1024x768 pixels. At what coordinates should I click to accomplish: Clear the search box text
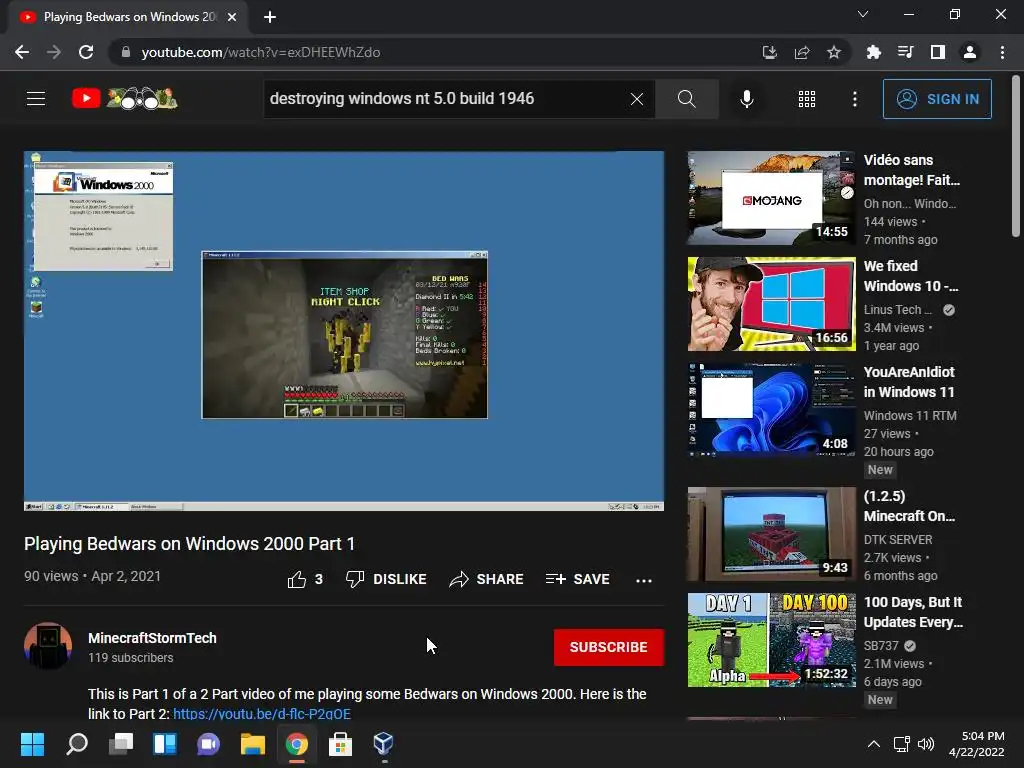coord(637,99)
